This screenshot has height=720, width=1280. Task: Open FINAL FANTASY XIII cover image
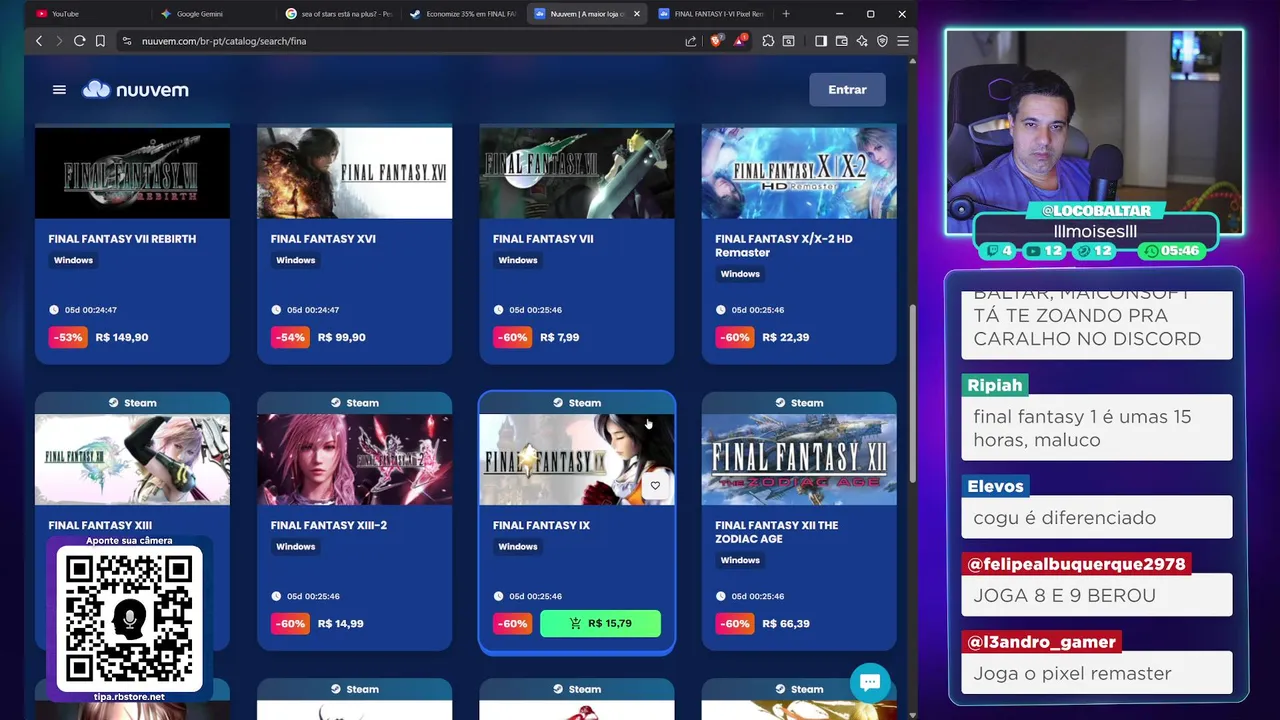click(x=132, y=459)
